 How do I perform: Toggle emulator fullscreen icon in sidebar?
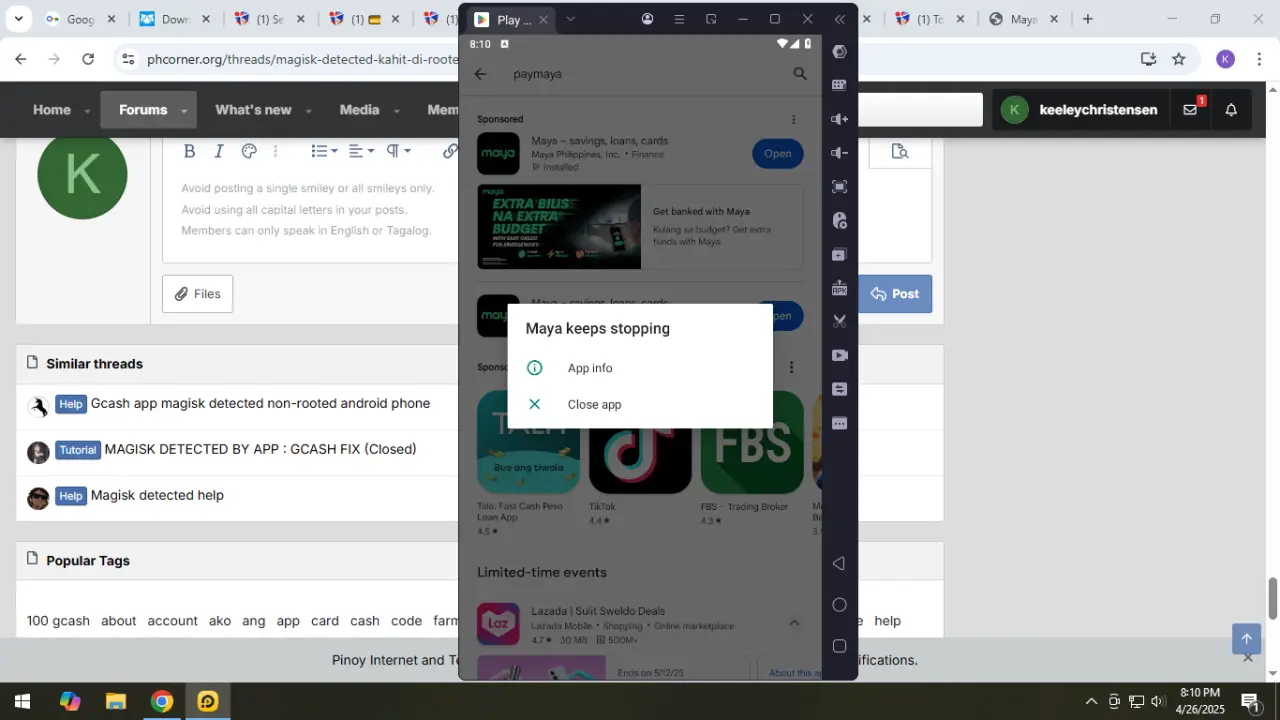pyautogui.click(x=839, y=187)
